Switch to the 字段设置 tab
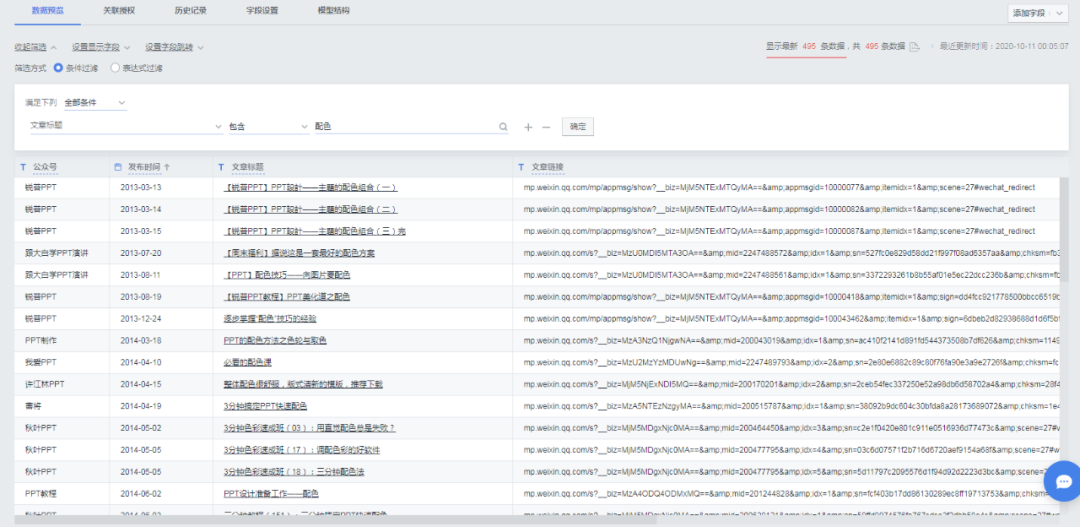 262,11
